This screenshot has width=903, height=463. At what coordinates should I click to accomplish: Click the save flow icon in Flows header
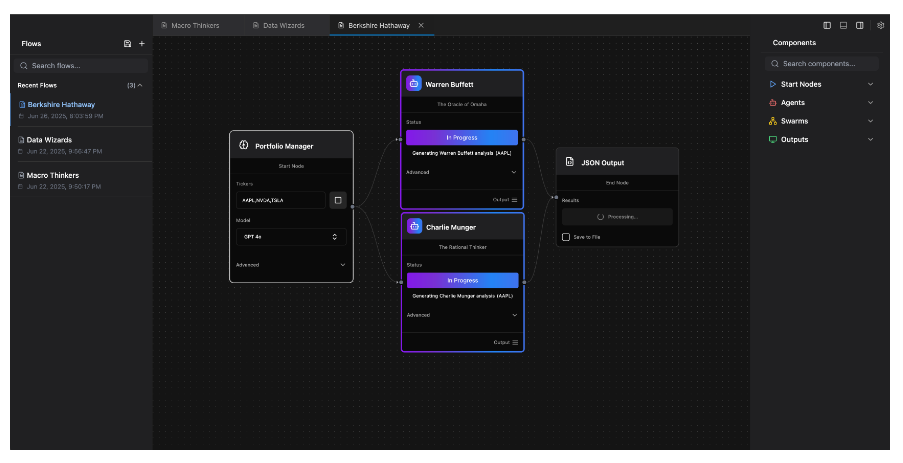pos(127,44)
